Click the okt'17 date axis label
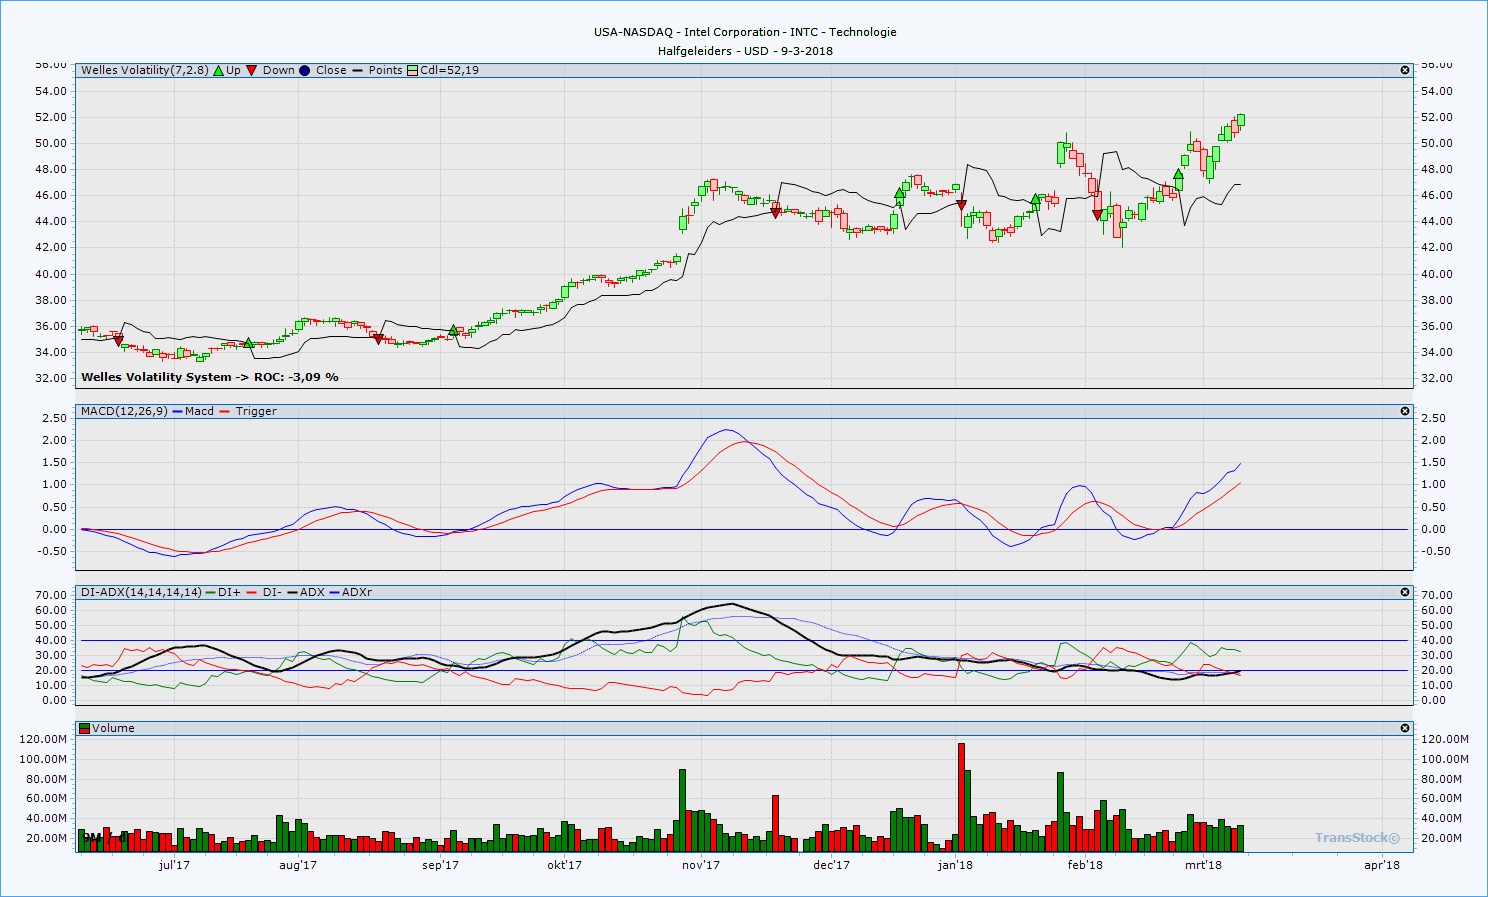Screen dimensions: 1488x897 [564, 865]
